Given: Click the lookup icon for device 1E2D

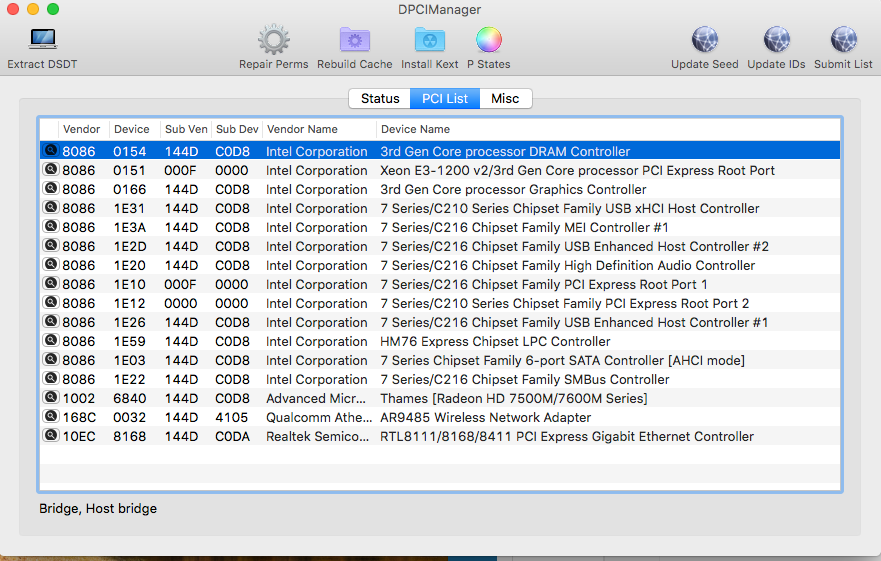Looking at the screenshot, I should coord(51,246).
